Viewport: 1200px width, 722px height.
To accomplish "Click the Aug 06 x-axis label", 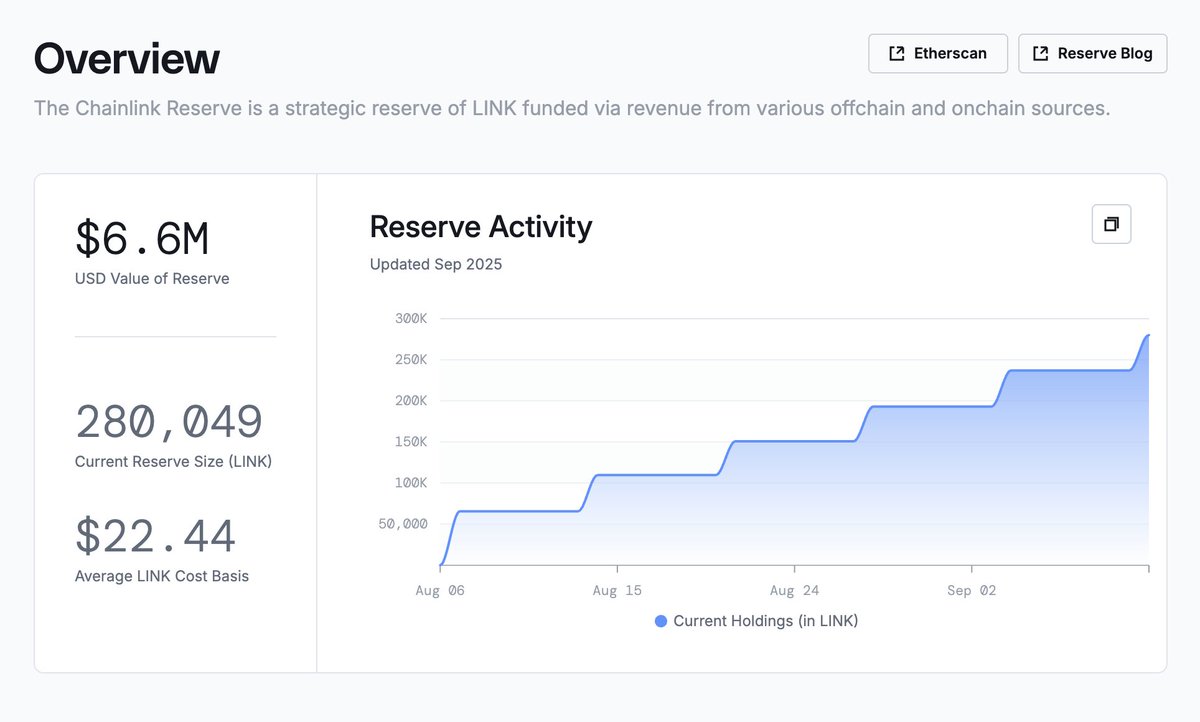I will click(x=440, y=591).
